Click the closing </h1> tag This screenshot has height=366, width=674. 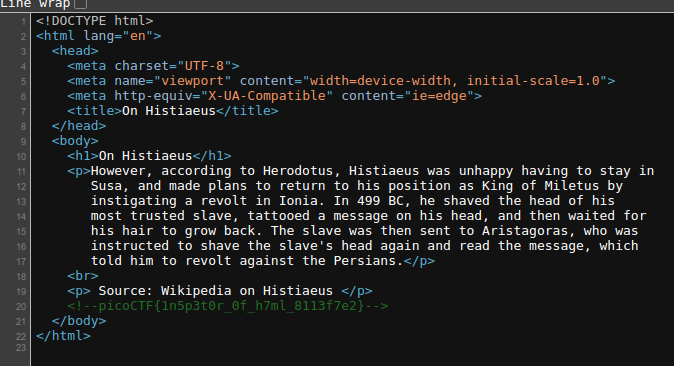click(x=212, y=157)
